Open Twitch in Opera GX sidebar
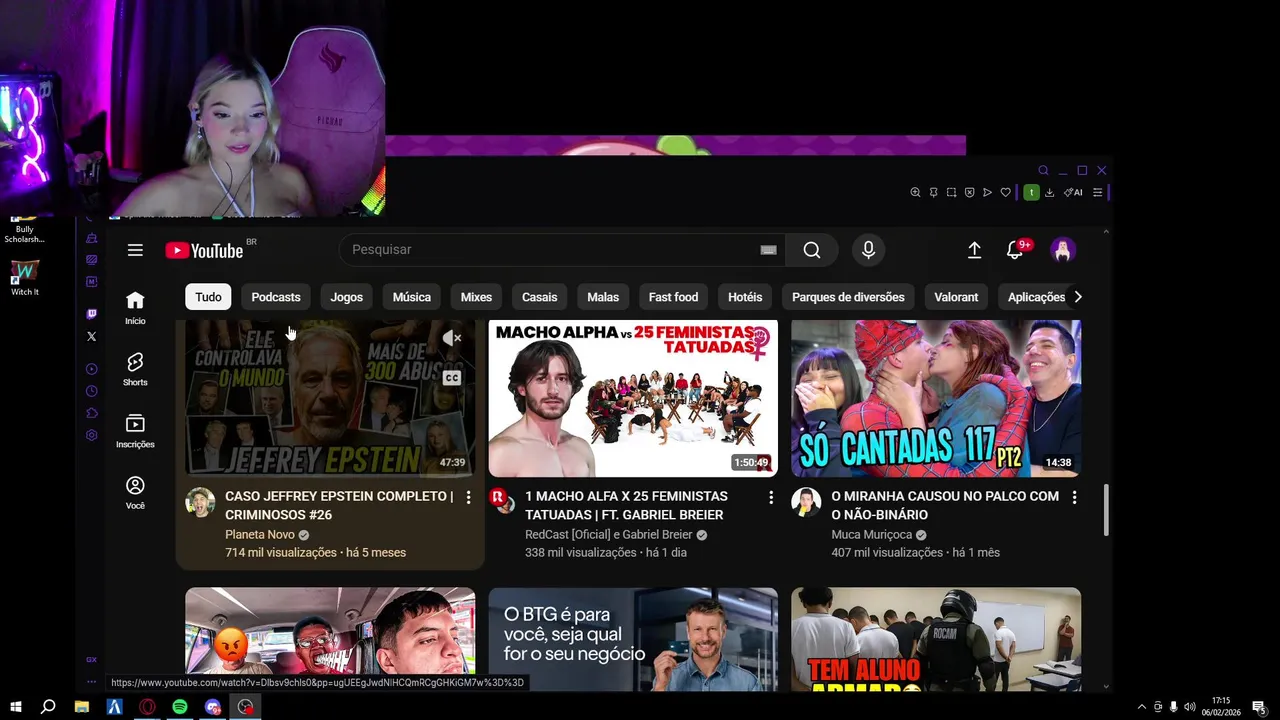Viewport: 1280px width, 720px height. point(91,314)
